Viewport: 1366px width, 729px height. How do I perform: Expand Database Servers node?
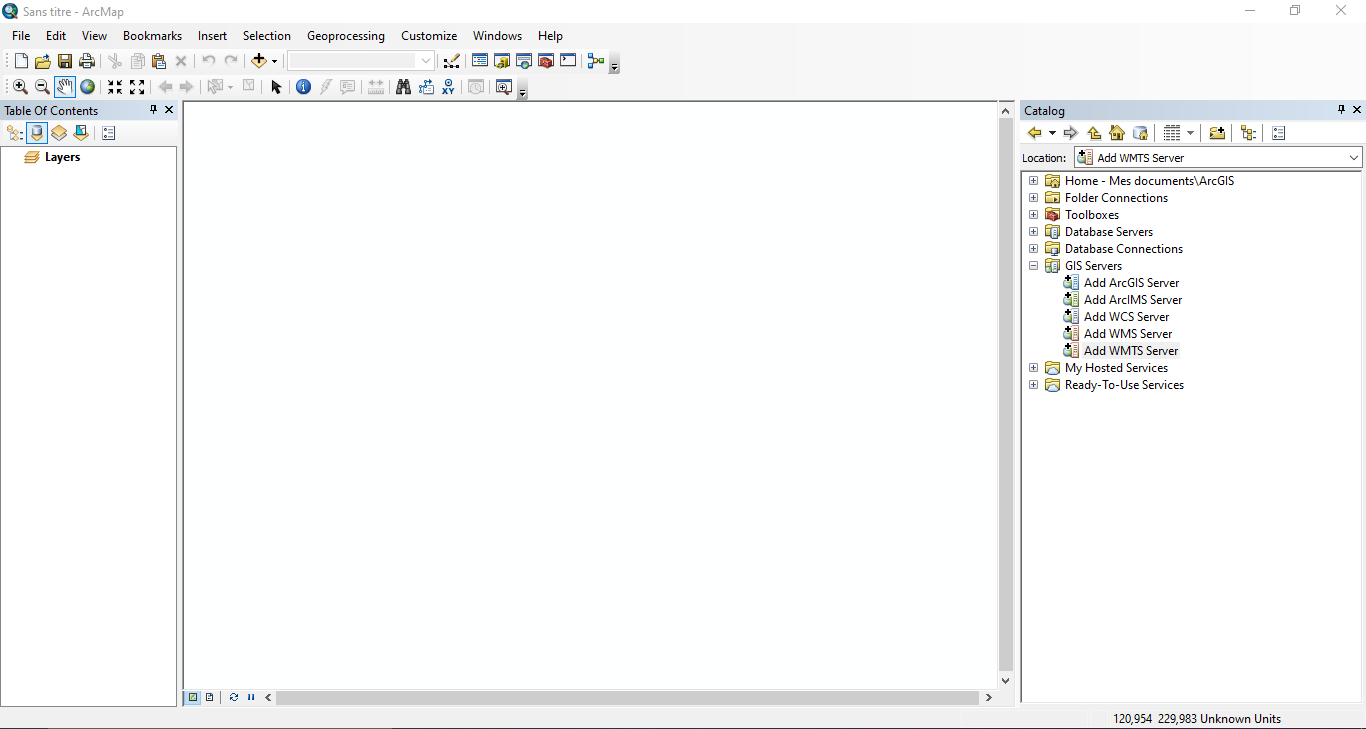(1033, 232)
